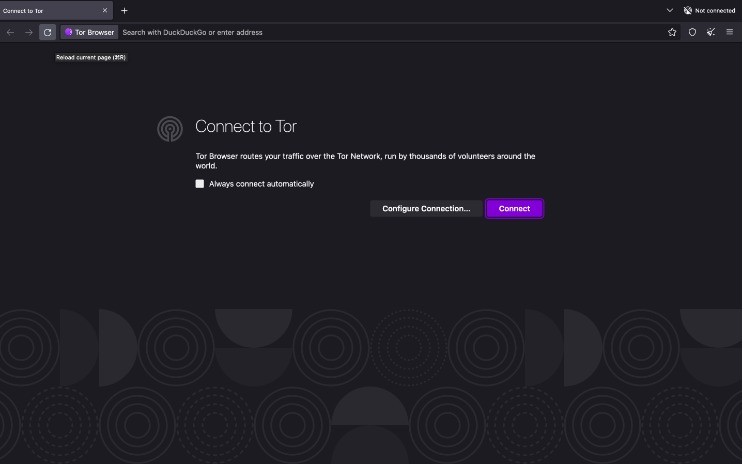This screenshot has height=464, width=742.
Task: Go back to the previous page
Action: point(10,32)
